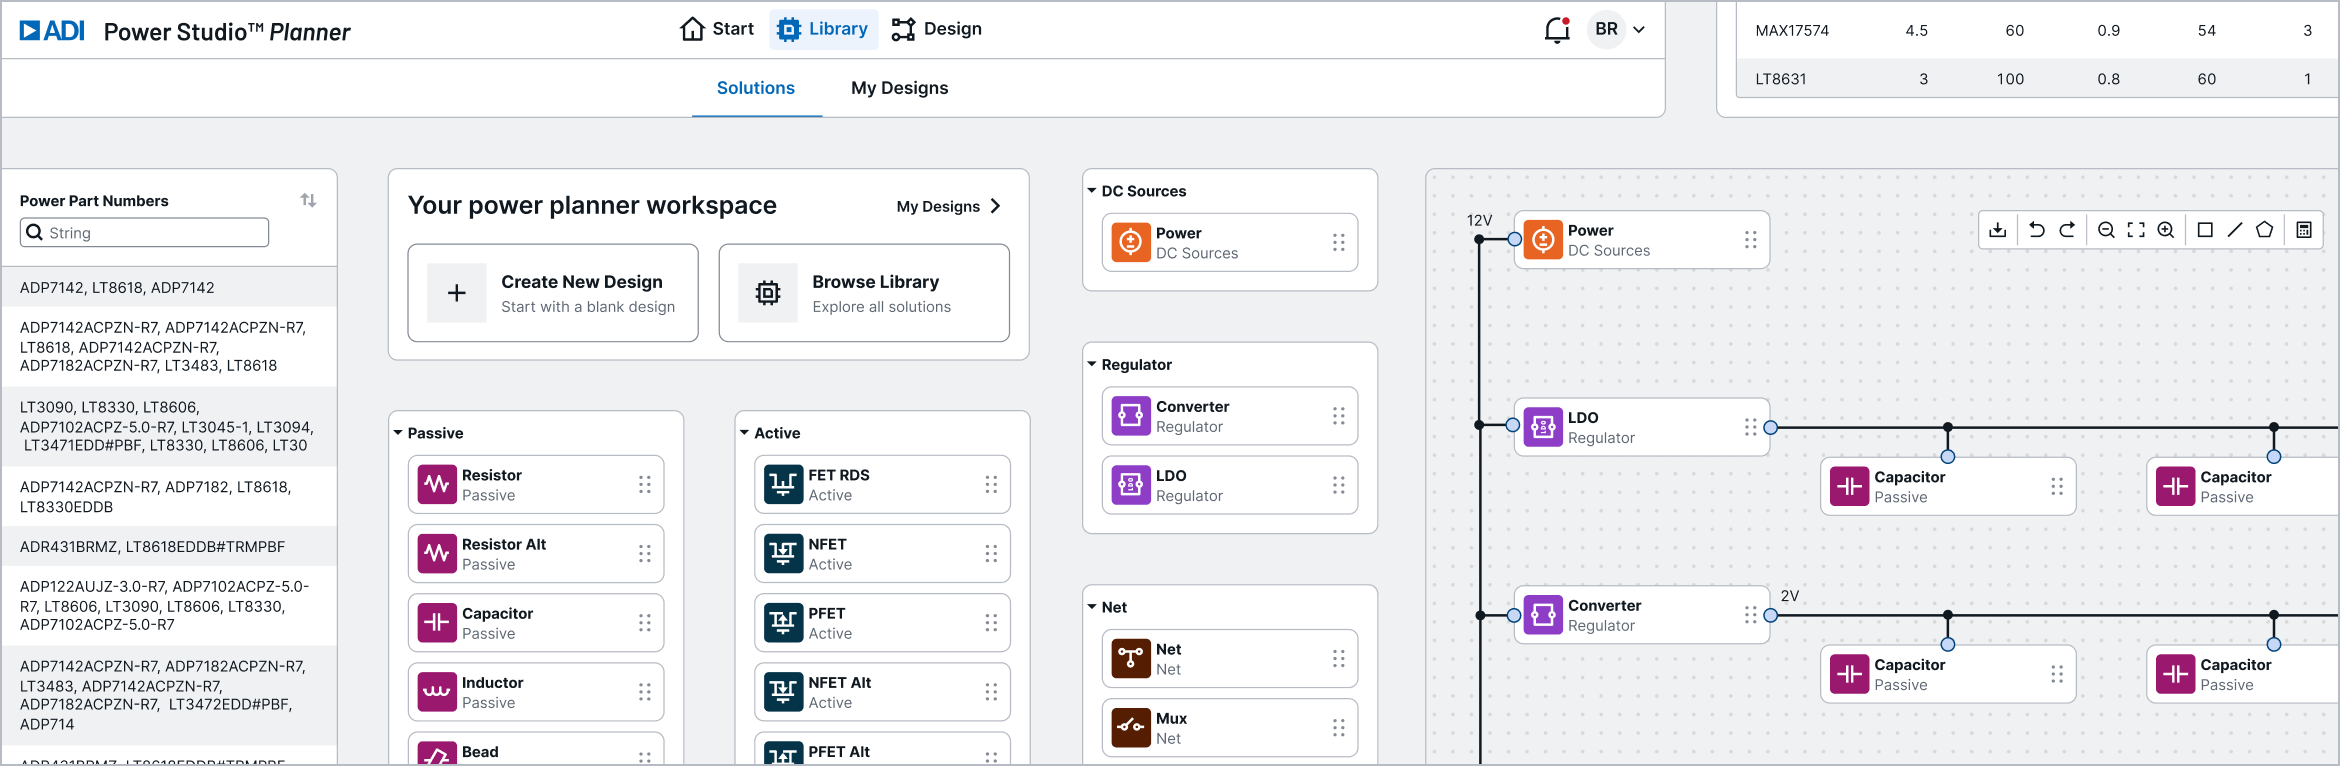2340x766 pixels.
Task: Undo the last canvas action
Action: 2036,230
